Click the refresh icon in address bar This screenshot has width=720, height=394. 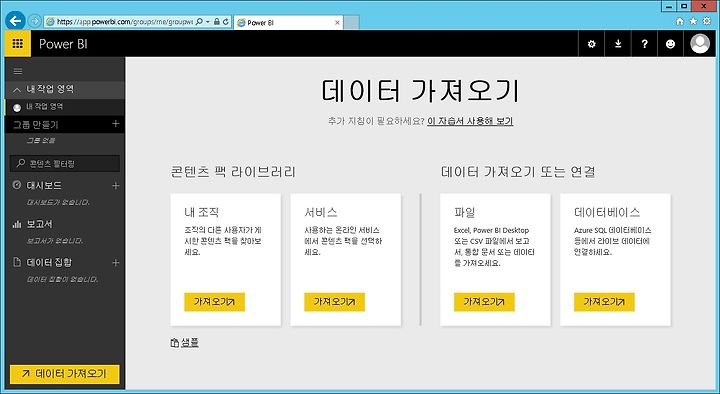(226, 22)
